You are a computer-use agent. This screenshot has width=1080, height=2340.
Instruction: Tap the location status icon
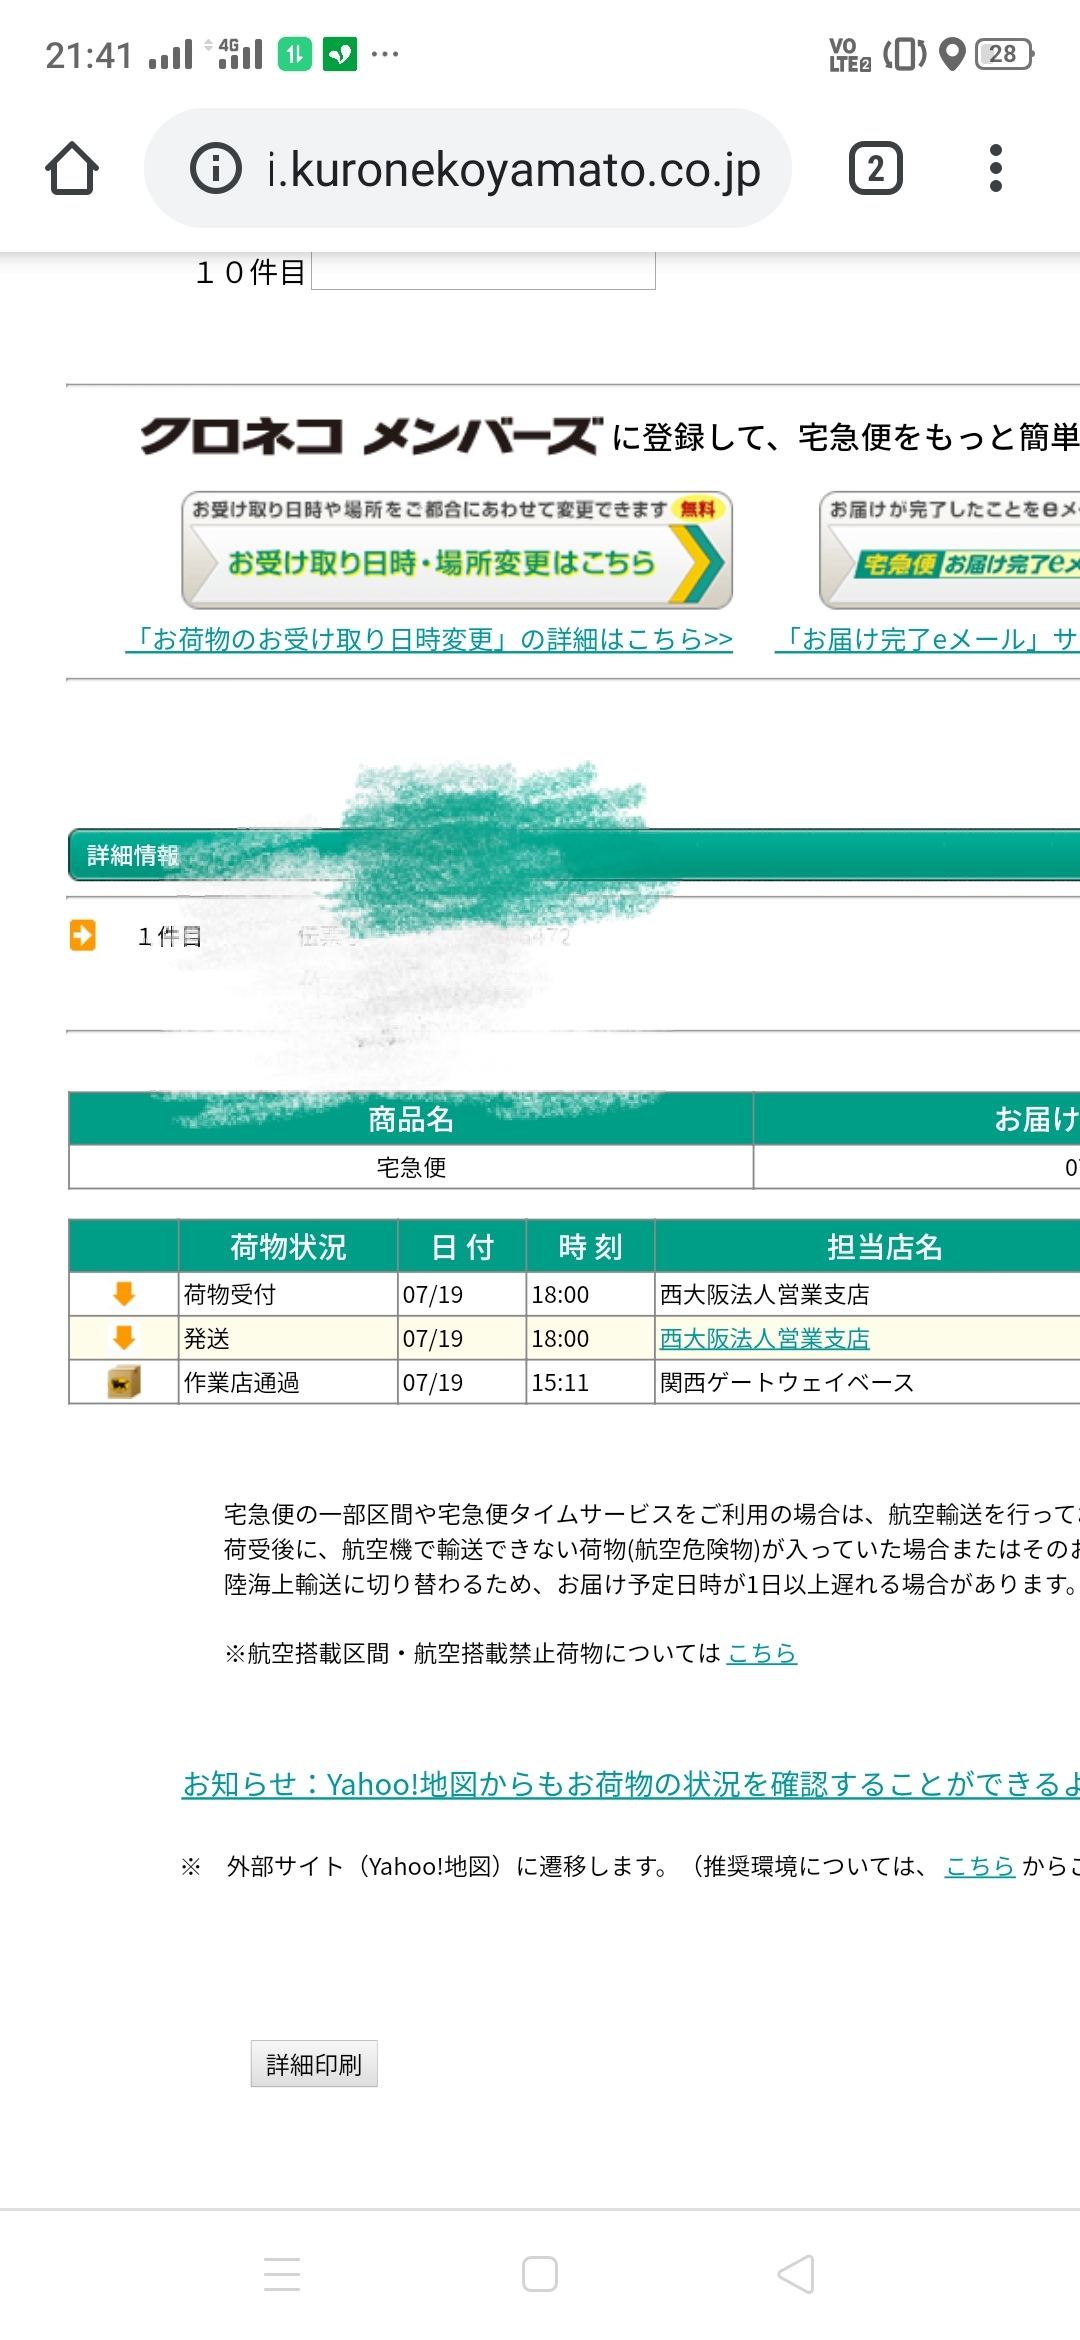tap(953, 54)
